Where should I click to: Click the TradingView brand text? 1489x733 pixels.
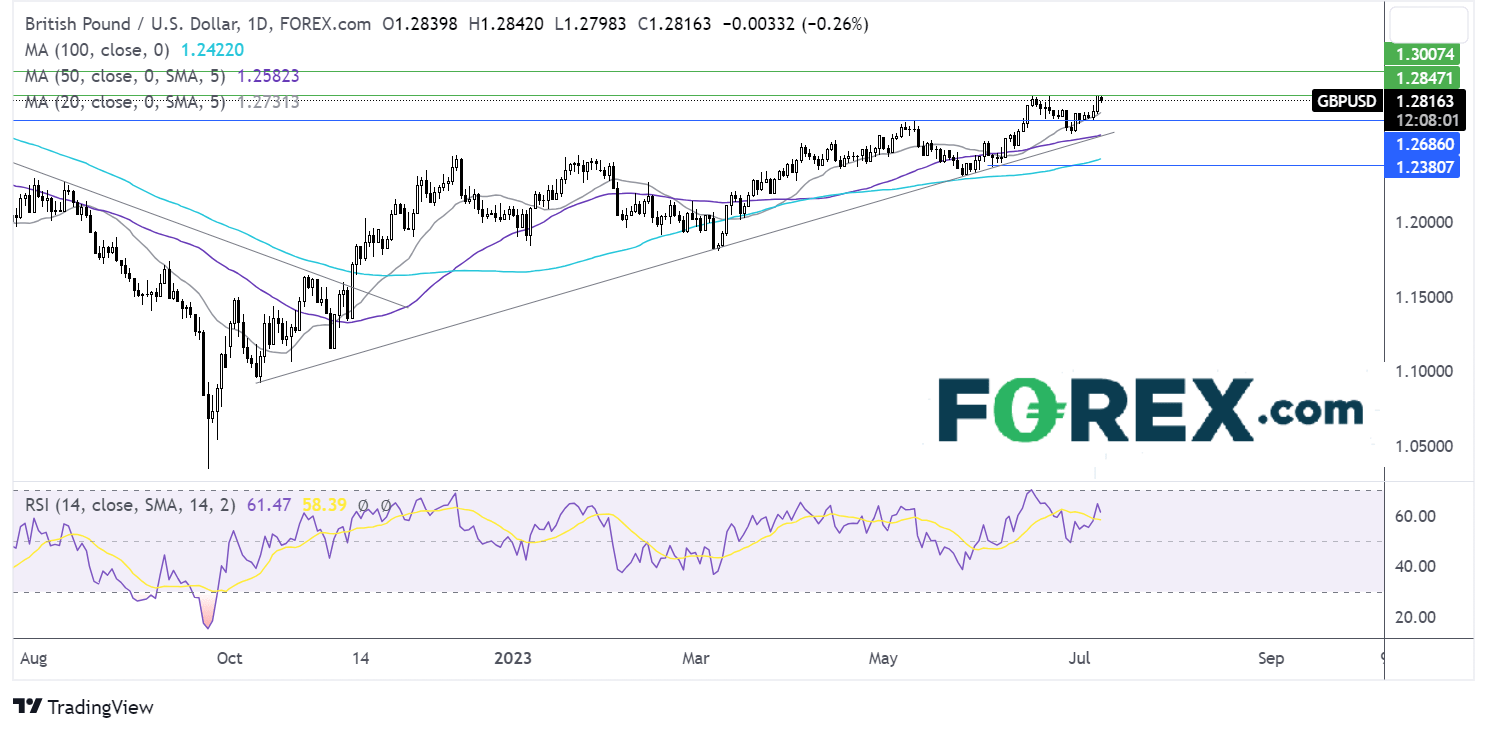[x=101, y=707]
